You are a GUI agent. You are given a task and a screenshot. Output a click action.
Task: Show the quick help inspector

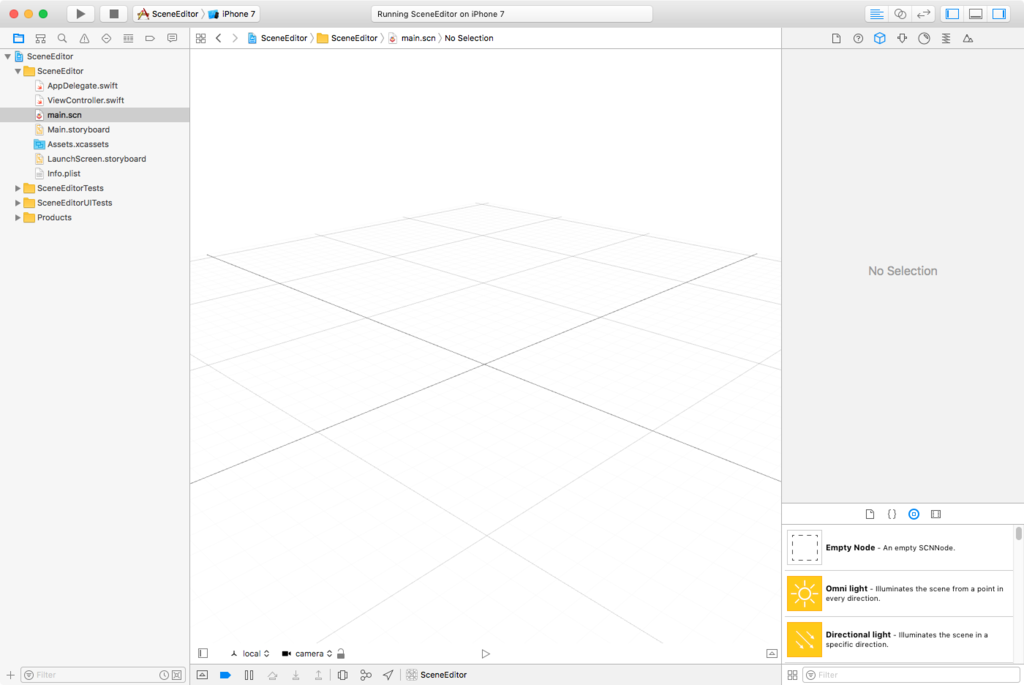pos(858,39)
